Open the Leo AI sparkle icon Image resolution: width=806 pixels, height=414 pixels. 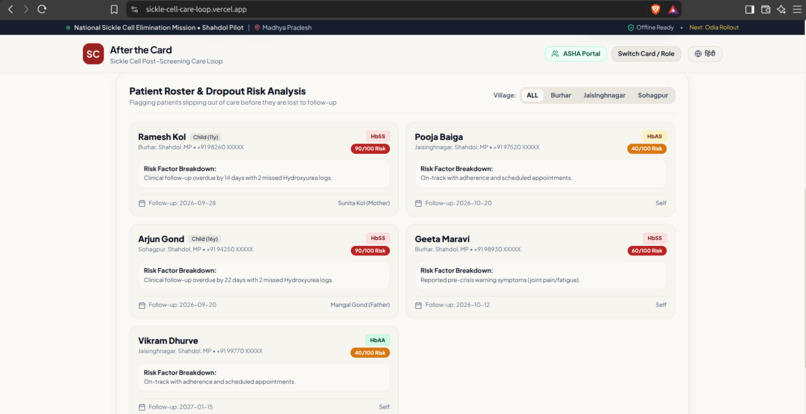(x=781, y=9)
